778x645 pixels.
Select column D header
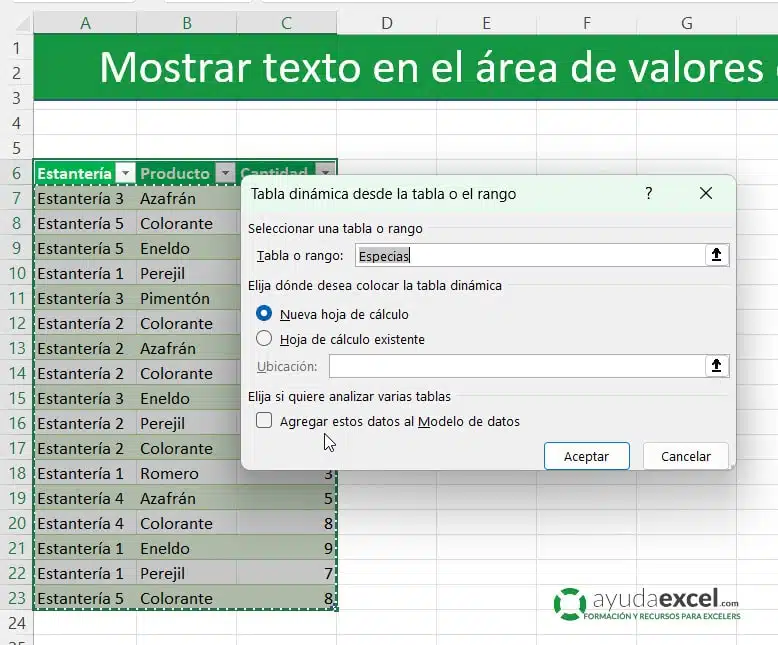tap(387, 23)
